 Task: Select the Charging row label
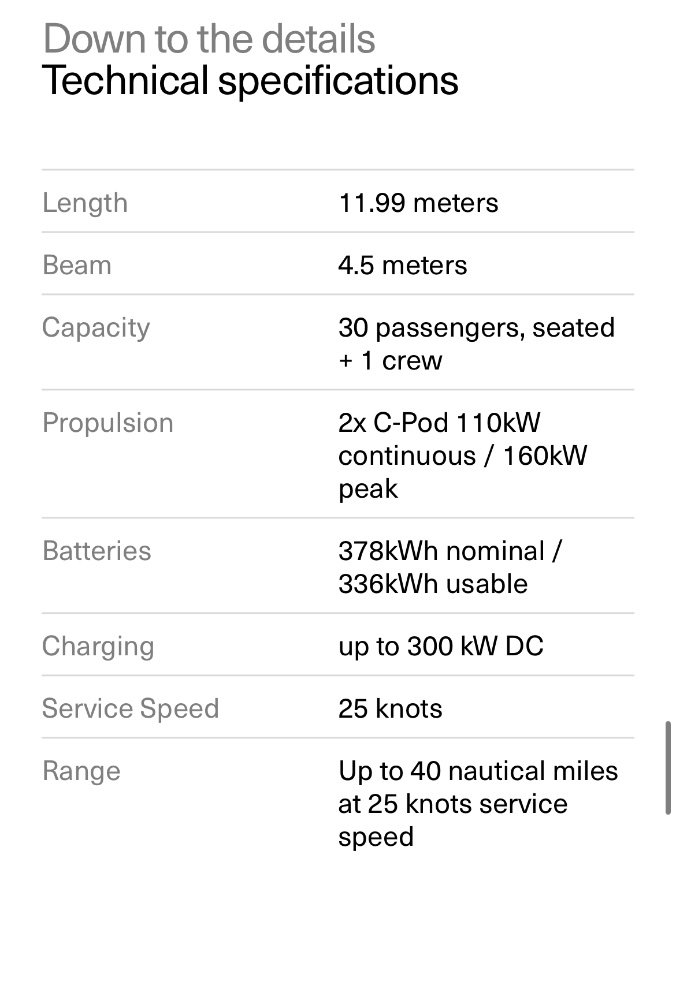pos(98,646)
